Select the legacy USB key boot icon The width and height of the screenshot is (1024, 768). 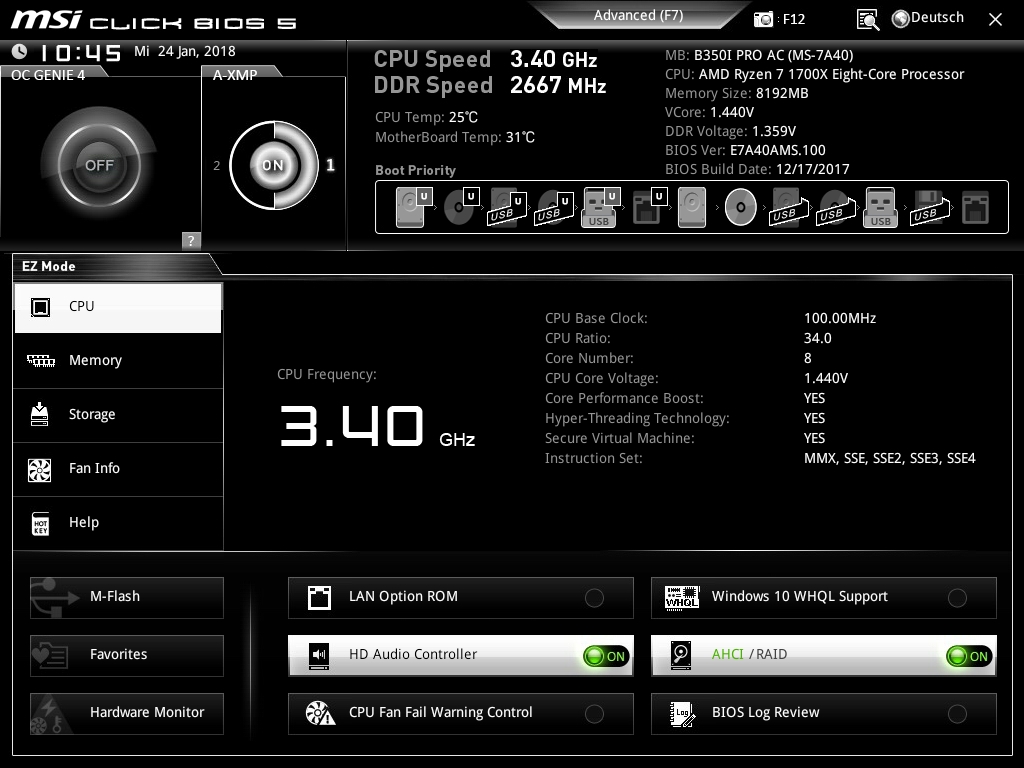pyautogui.click(x=880, y=207)
